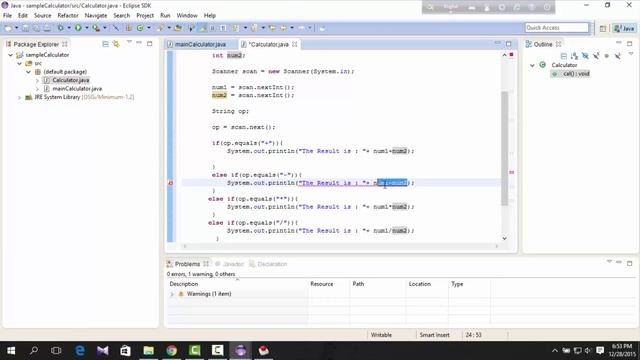Toggle Hide Static Members in Outline
640x360 pixels.
(596, 56)
